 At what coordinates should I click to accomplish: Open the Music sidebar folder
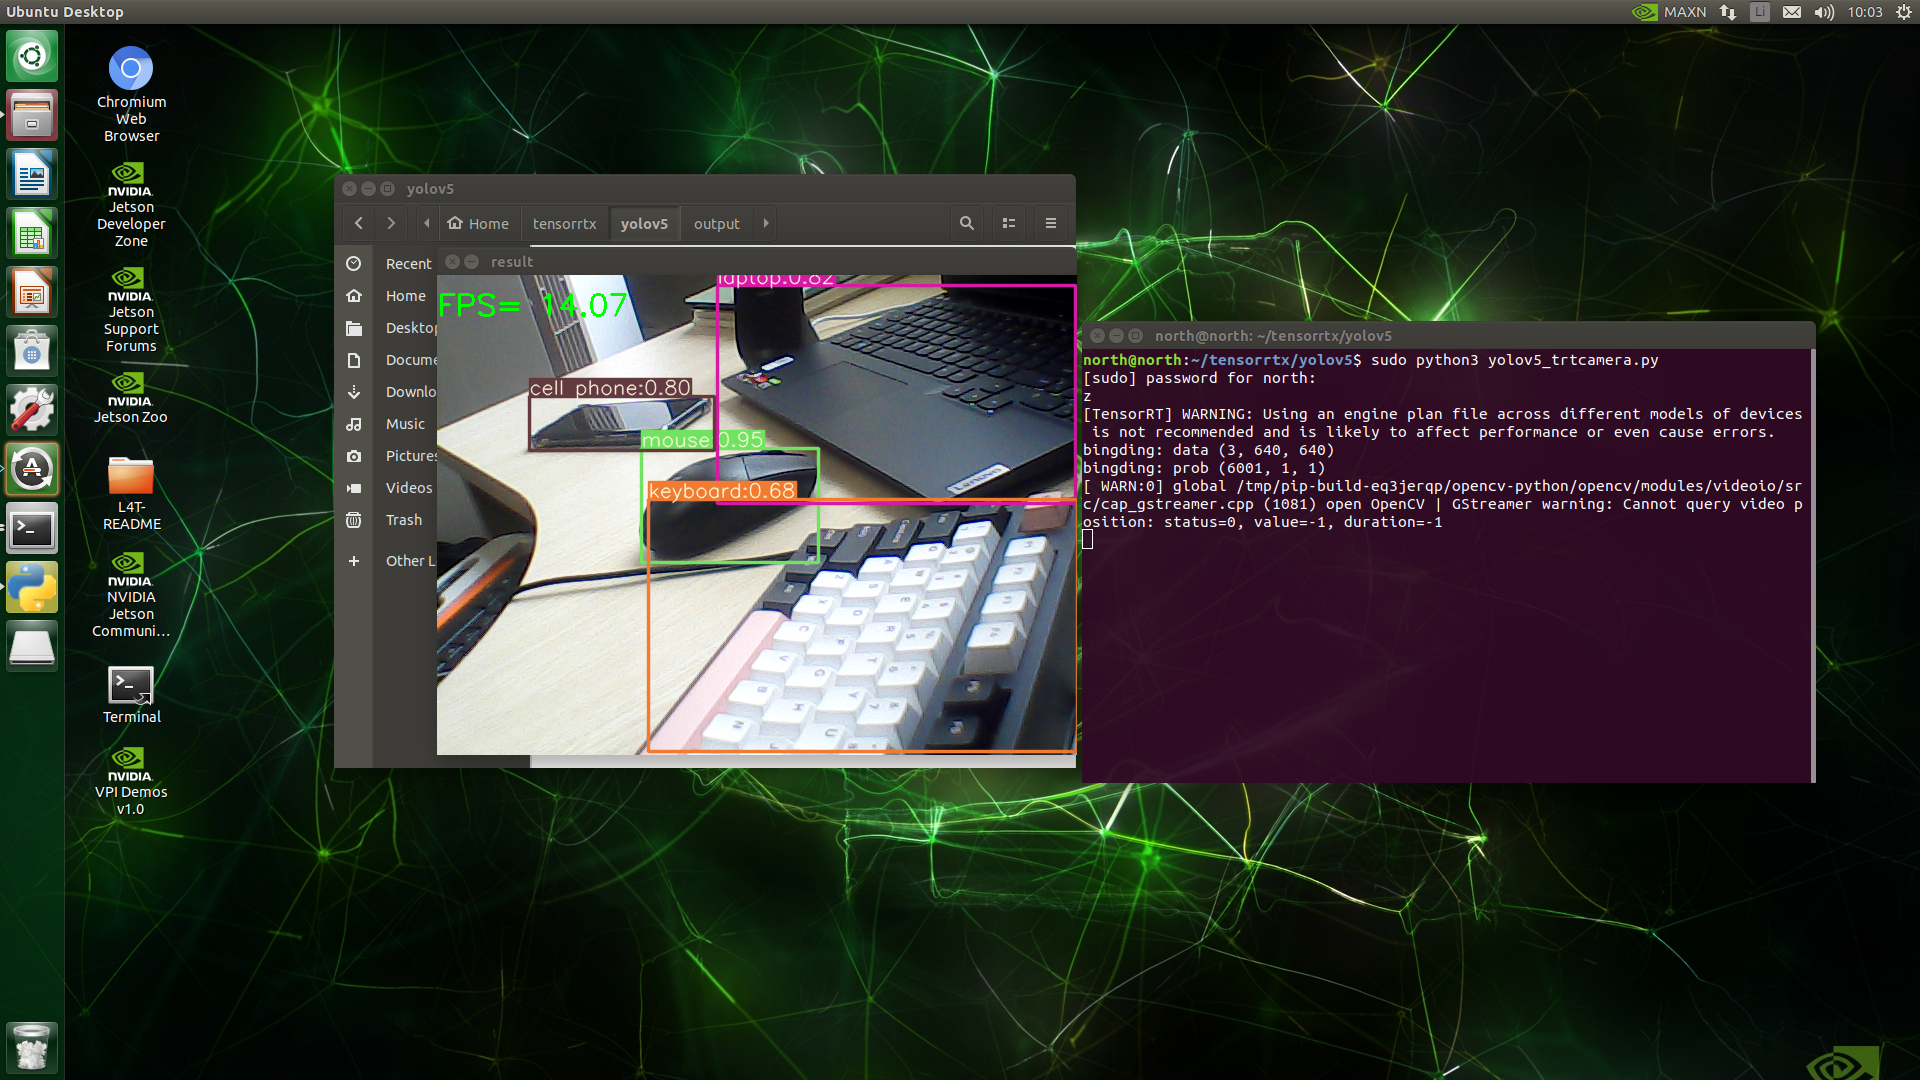pos(405,424)
